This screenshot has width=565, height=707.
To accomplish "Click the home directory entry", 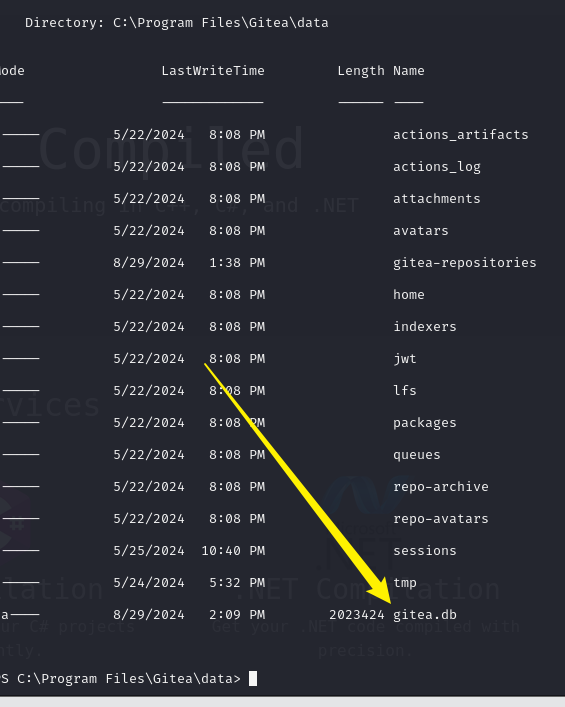I will tap(409, 295).
